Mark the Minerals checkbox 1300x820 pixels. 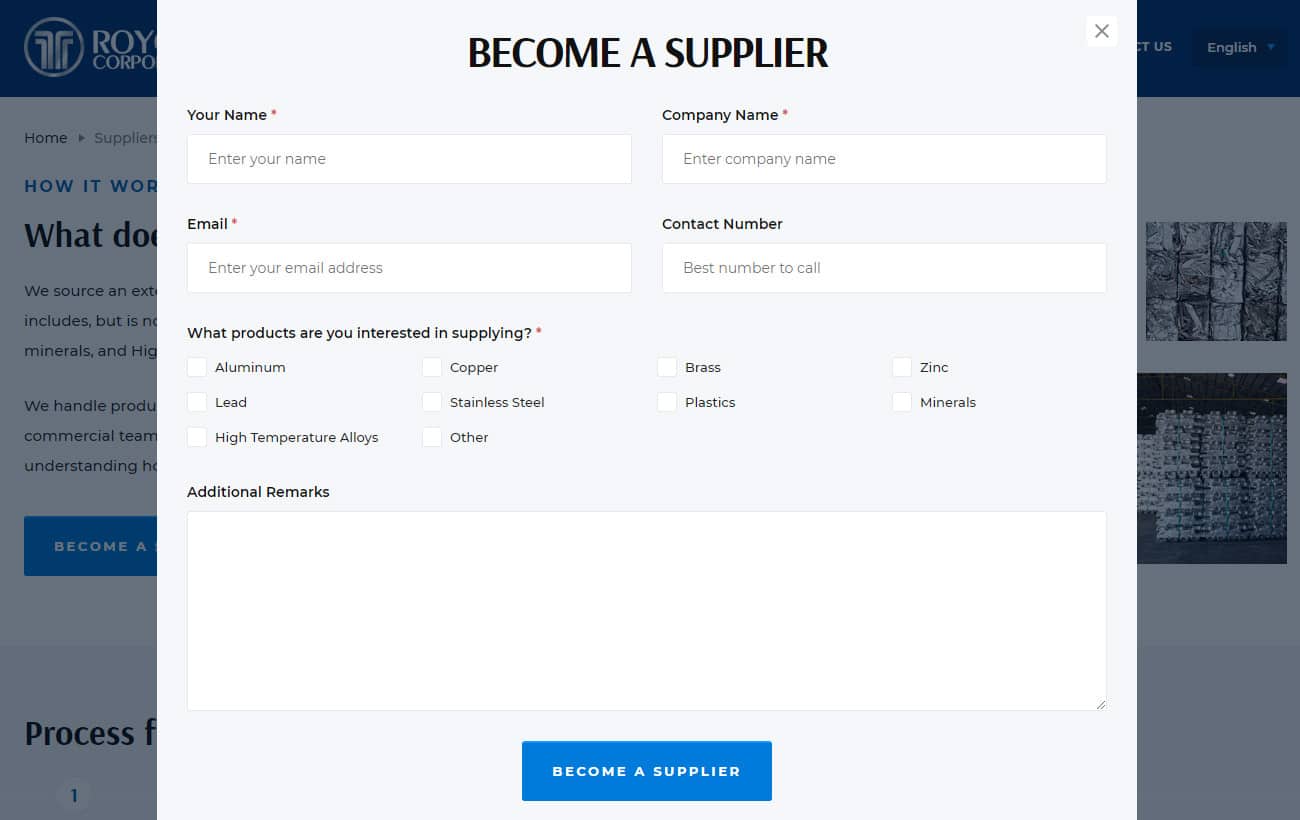[x=902, y=402]
